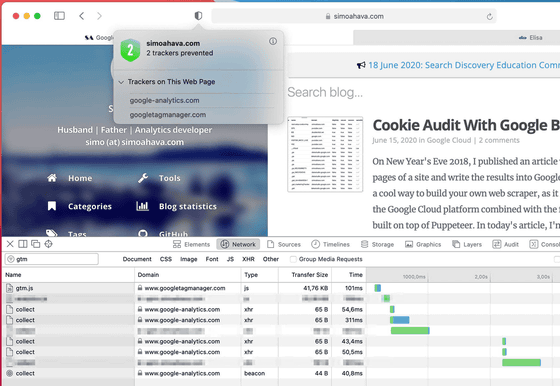Close the Web Inspector panel

pyautogui.click(x=10, y=244)
